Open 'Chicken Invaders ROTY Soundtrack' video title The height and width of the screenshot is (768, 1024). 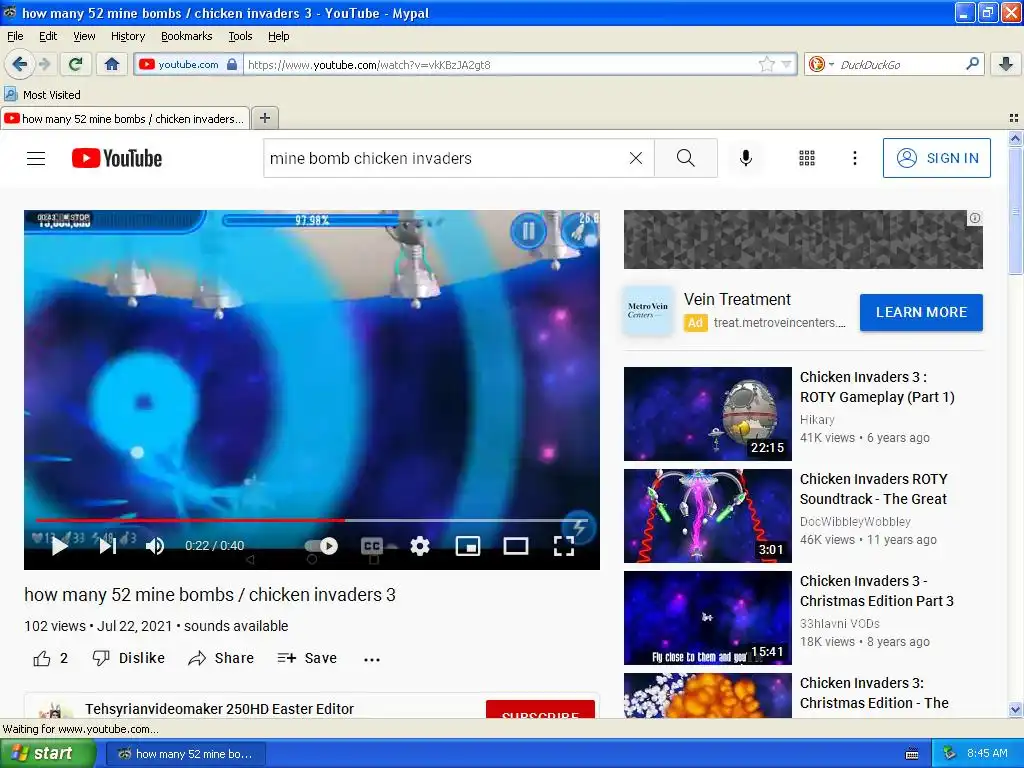[x=873, y=489]
